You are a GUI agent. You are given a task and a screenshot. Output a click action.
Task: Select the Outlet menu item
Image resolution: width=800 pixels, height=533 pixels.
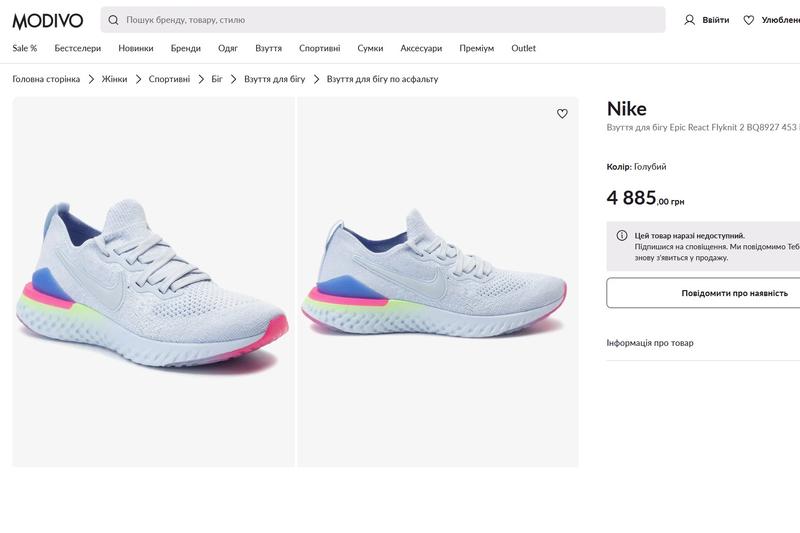523,48
